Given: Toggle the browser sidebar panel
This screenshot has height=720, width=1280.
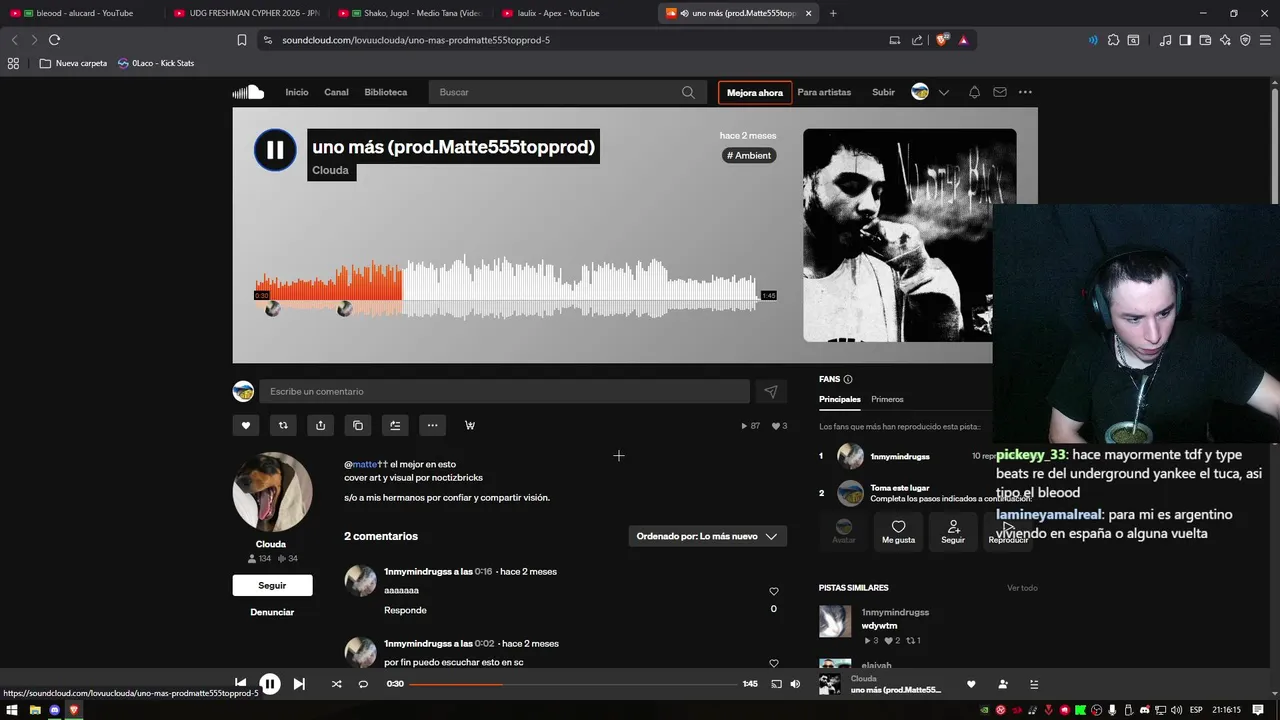Looking at the screenshot, I should tap(1185, 40).
